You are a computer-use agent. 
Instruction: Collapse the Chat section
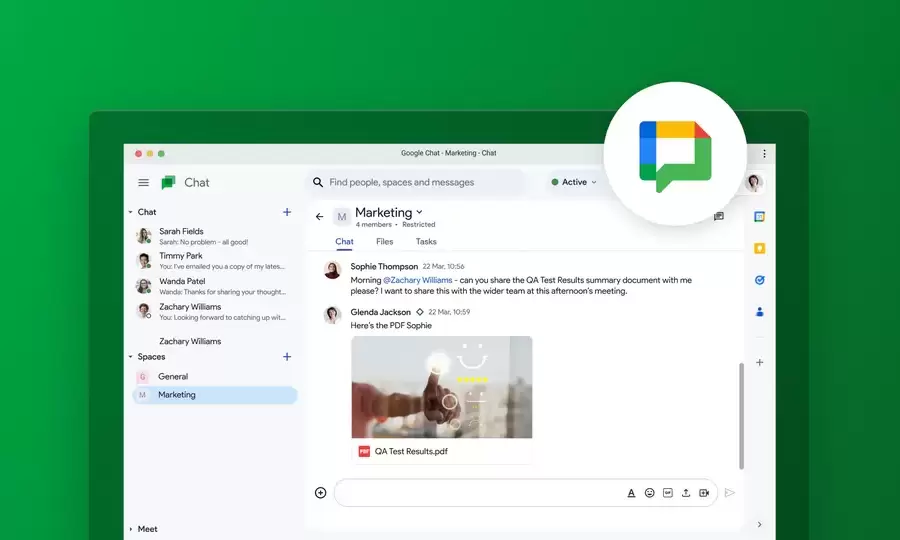(130, 212)
